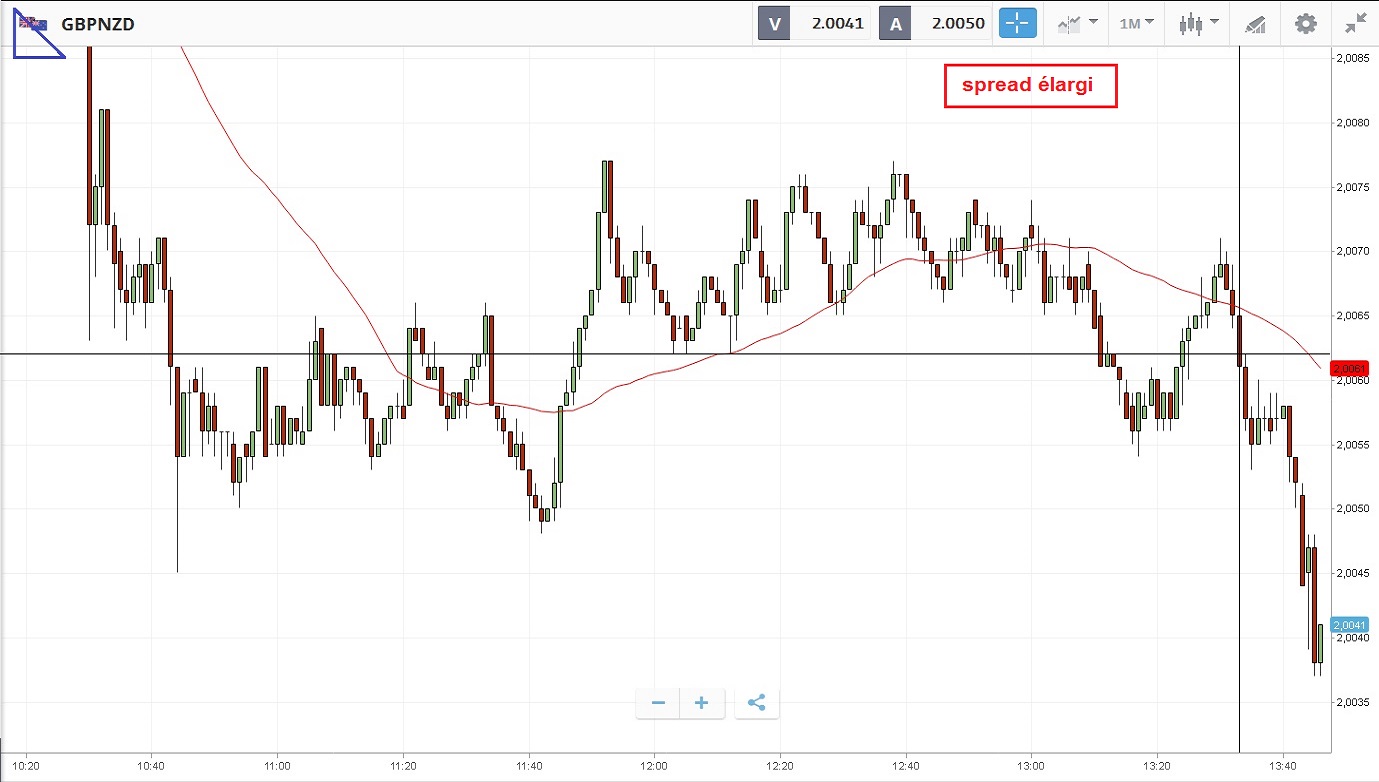This screenshot has height=782, width=1379.
Task: Click the 11:20 time axis label
Action: coord(402,768)
